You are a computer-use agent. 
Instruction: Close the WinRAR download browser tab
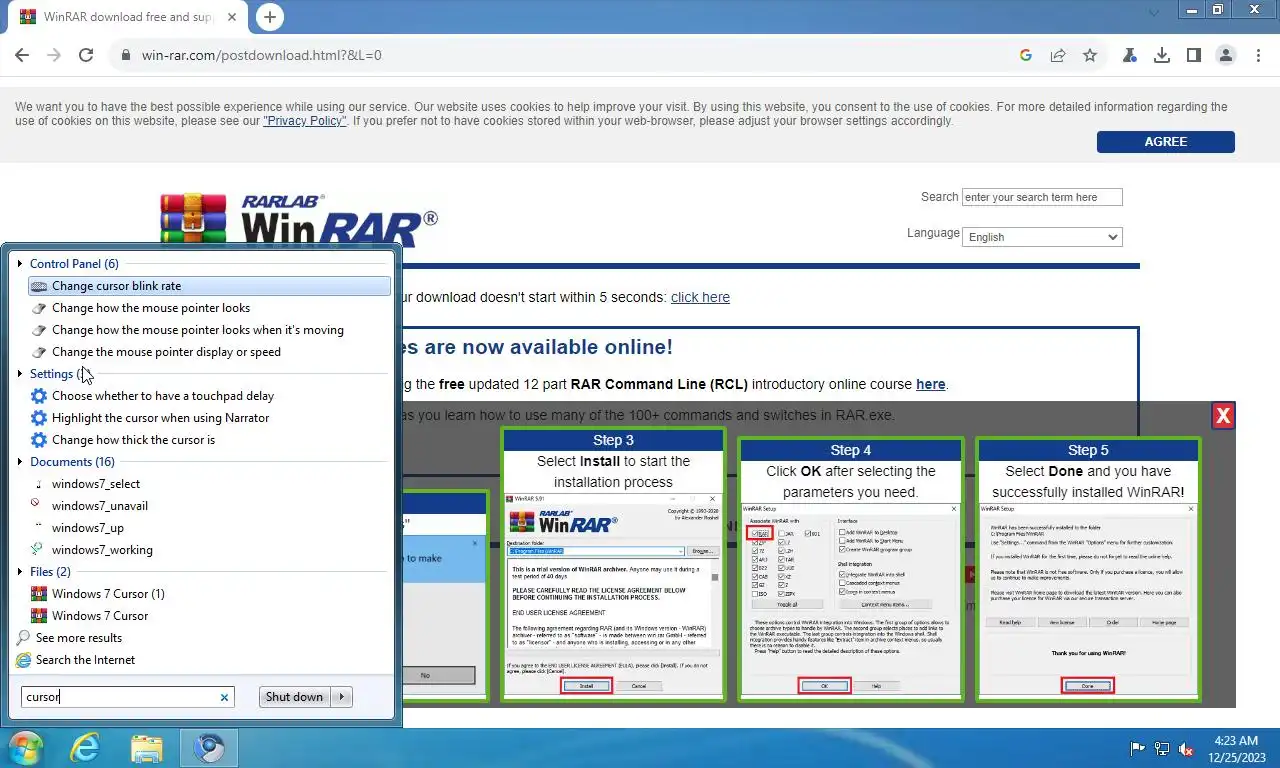click(231, 17)
